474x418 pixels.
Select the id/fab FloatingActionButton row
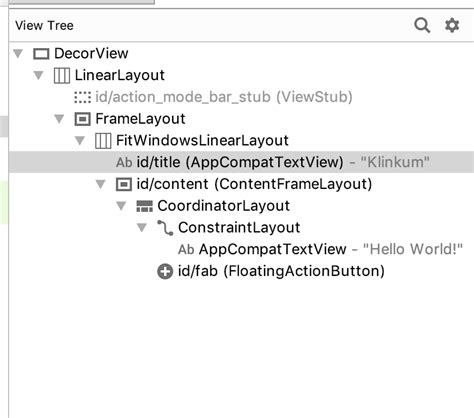coord(241,271)
